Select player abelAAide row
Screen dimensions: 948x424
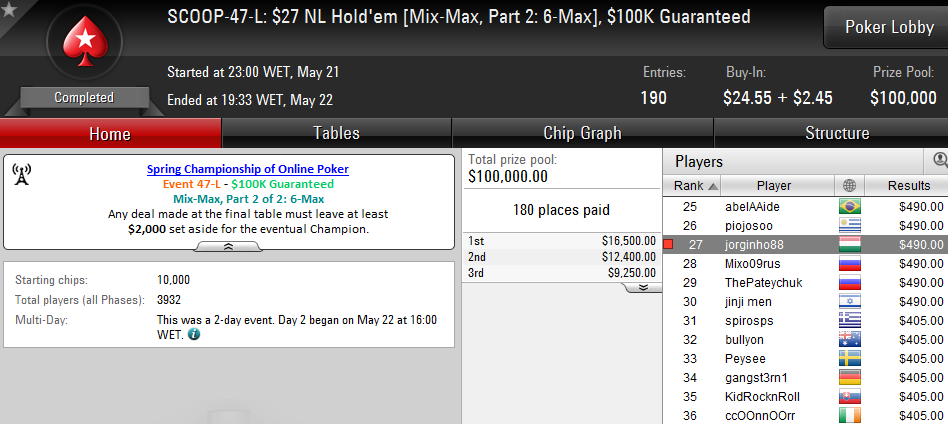click(805, 207)
